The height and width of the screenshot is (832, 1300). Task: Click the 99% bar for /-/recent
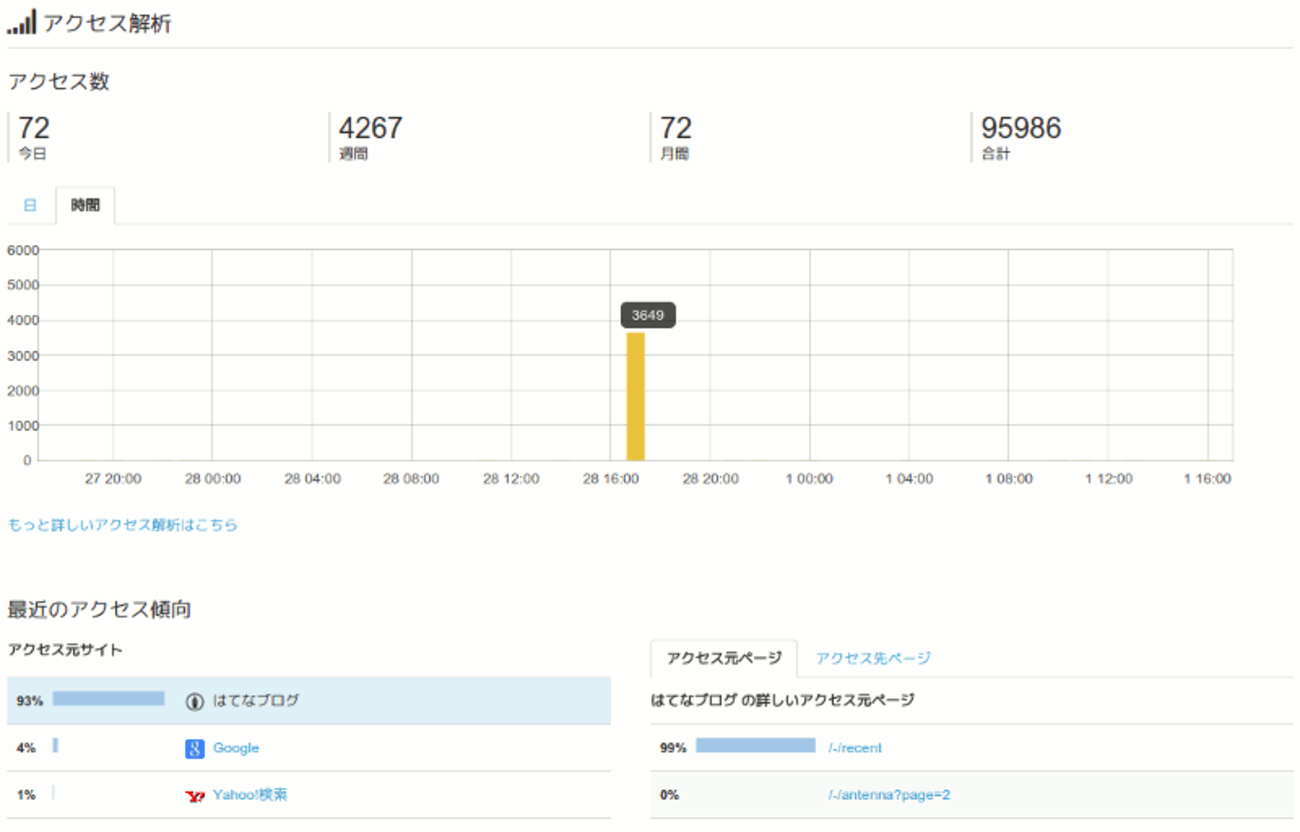755,746
